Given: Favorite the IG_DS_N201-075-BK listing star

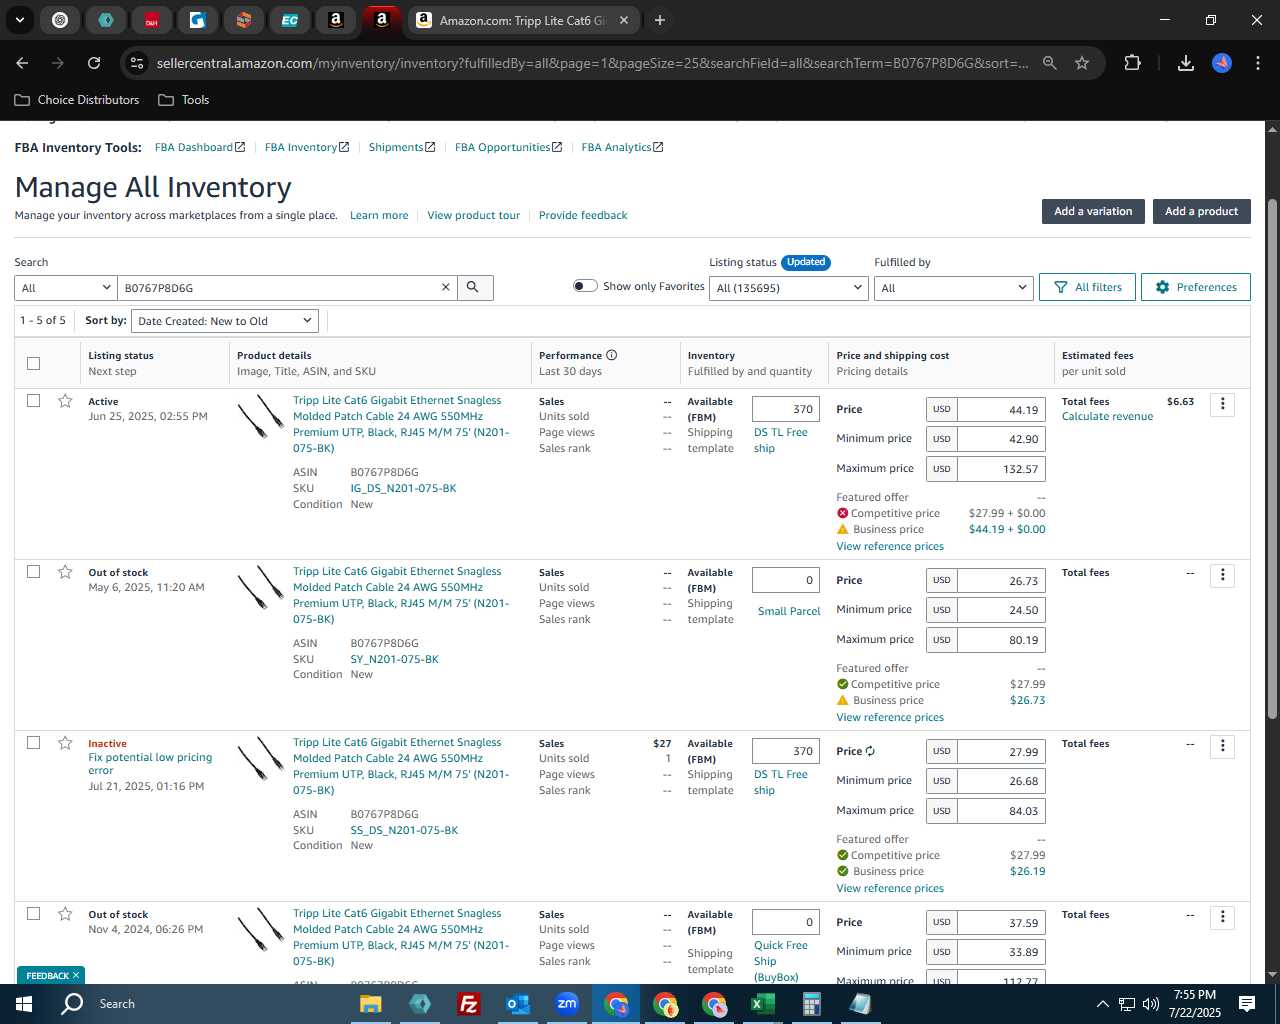Looking at the screenshot, I should click(65, 401).
